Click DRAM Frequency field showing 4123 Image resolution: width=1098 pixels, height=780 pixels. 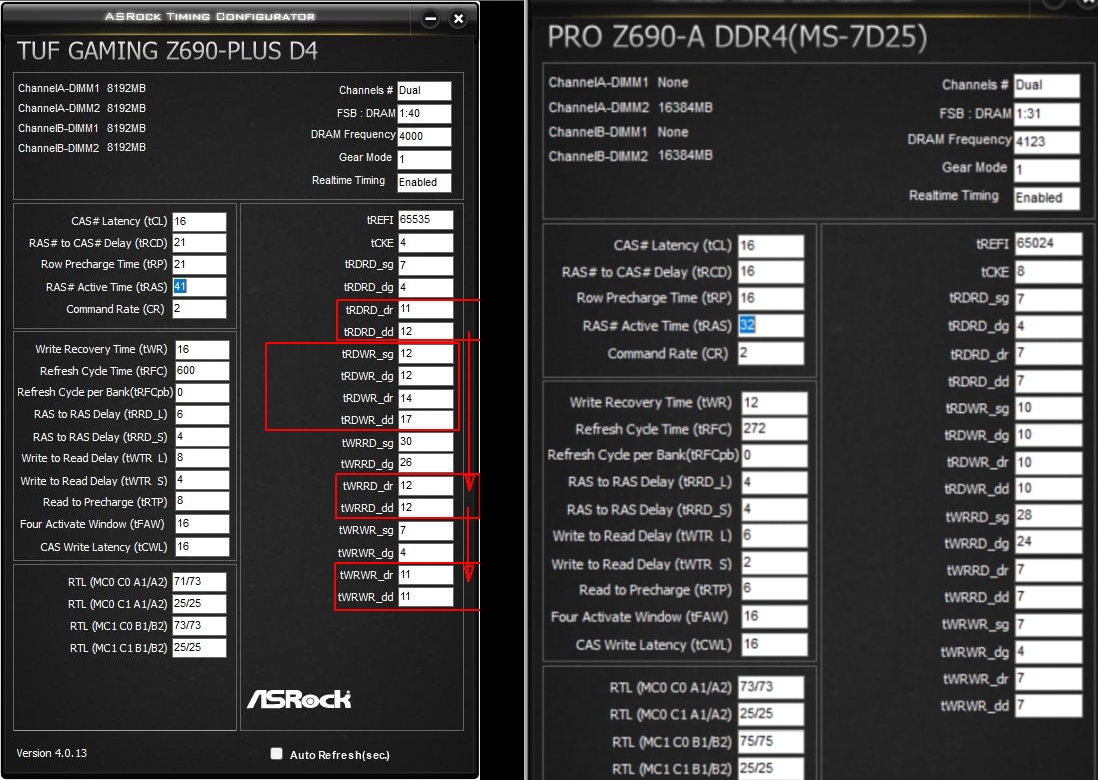pyautogui.click(x=1046, y=141)
